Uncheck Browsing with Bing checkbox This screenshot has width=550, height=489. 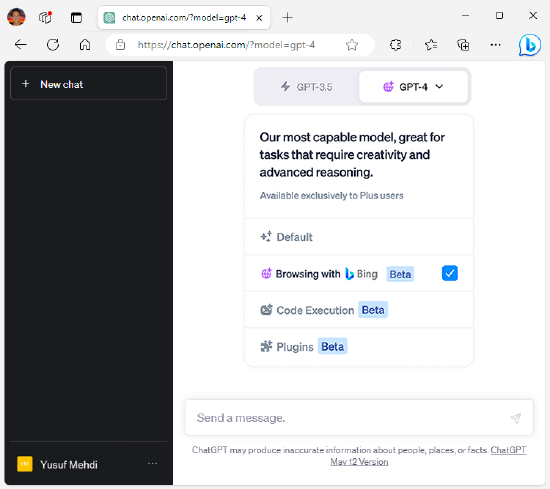pyautogui.click(x=450, y=273)
